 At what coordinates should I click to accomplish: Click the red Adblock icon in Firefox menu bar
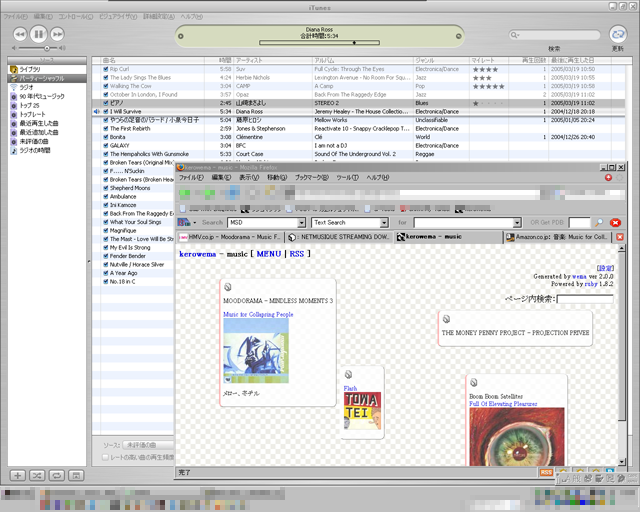click(608, 177)
